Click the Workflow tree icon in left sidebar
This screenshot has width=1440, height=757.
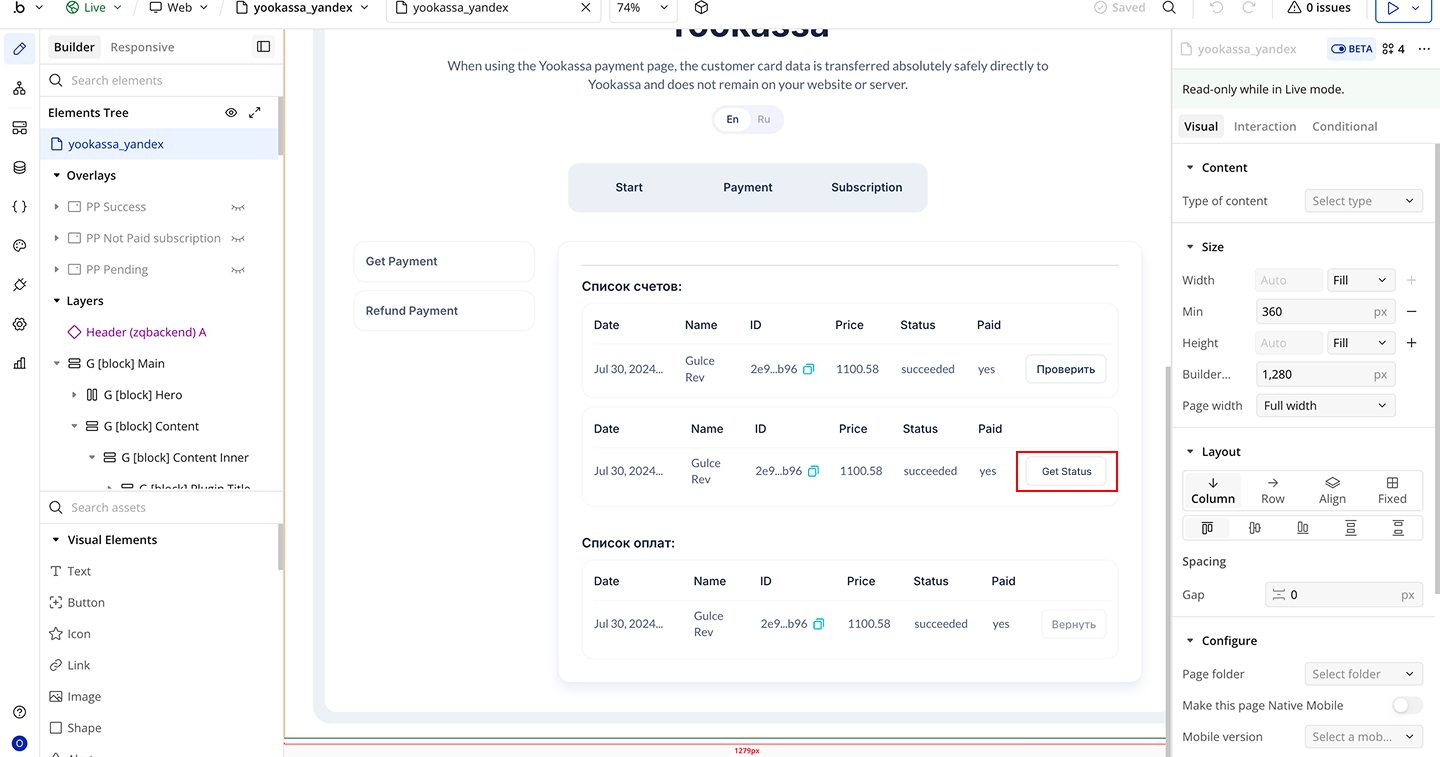[19, 89]
